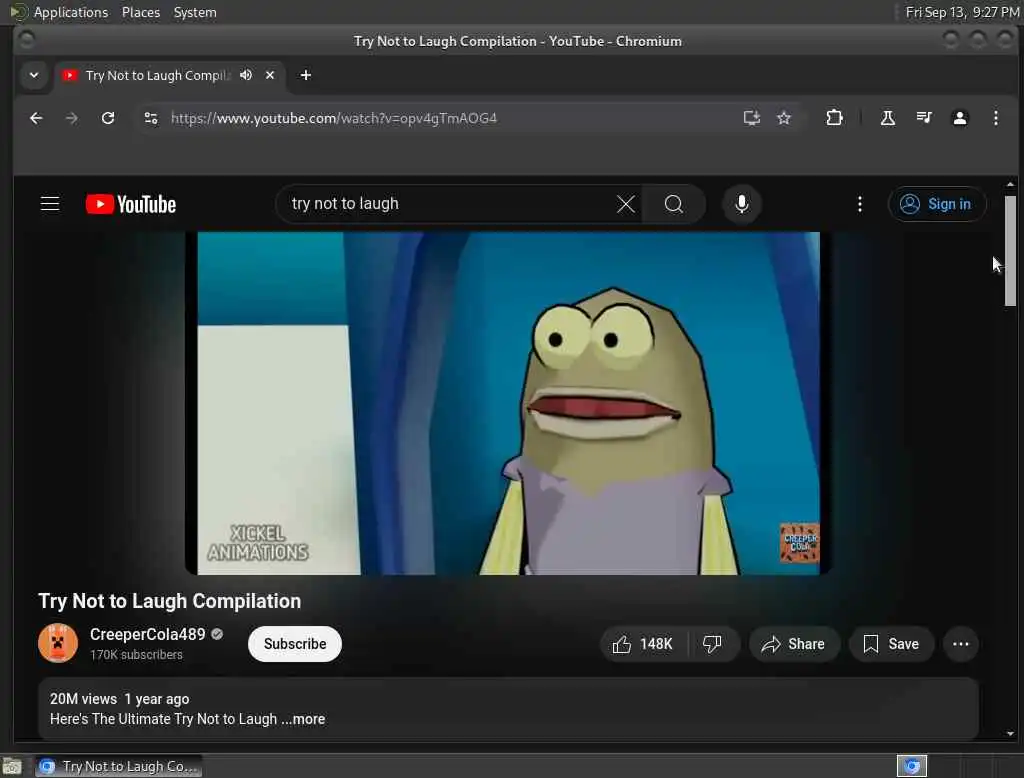The height and width of the screenshot is (778, 1024).
Task: Reload the YouTube page
Action: tap(108, 118)
